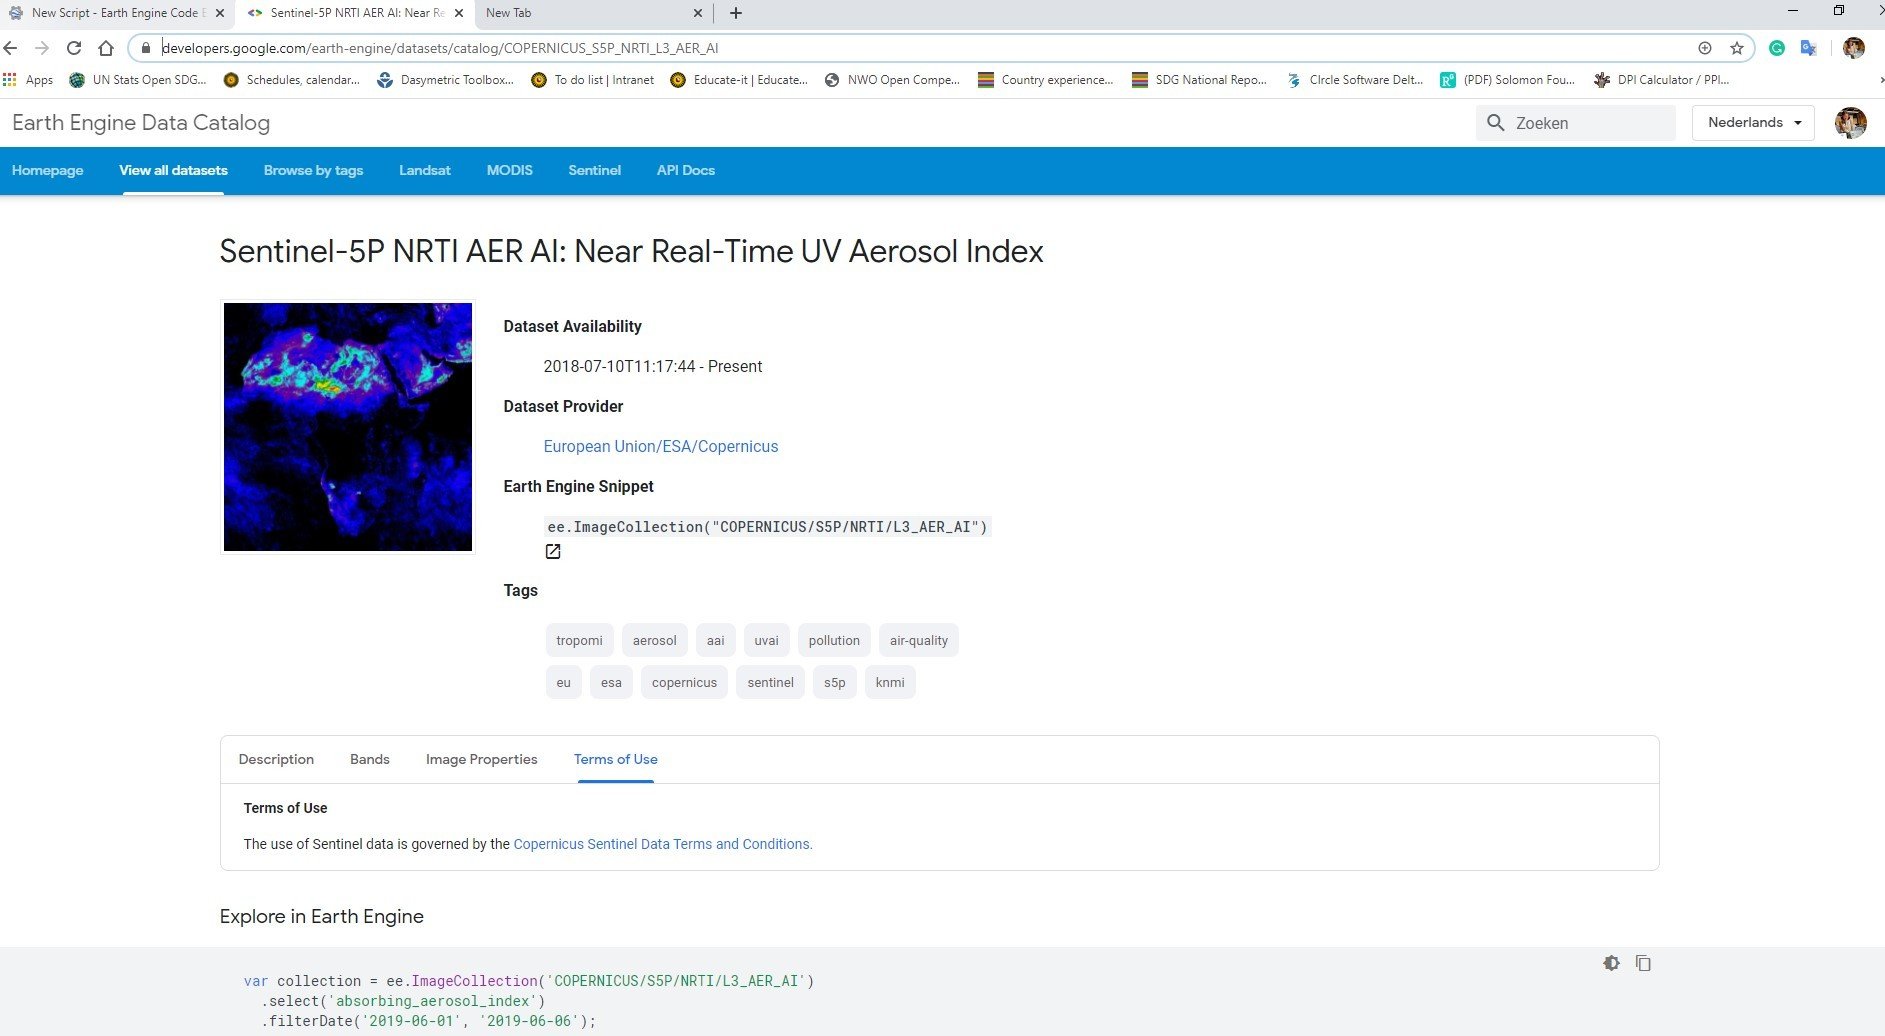Click the copernicus tag
This screenshot has width=1885, height=1036.
click(x=685, y=682)
